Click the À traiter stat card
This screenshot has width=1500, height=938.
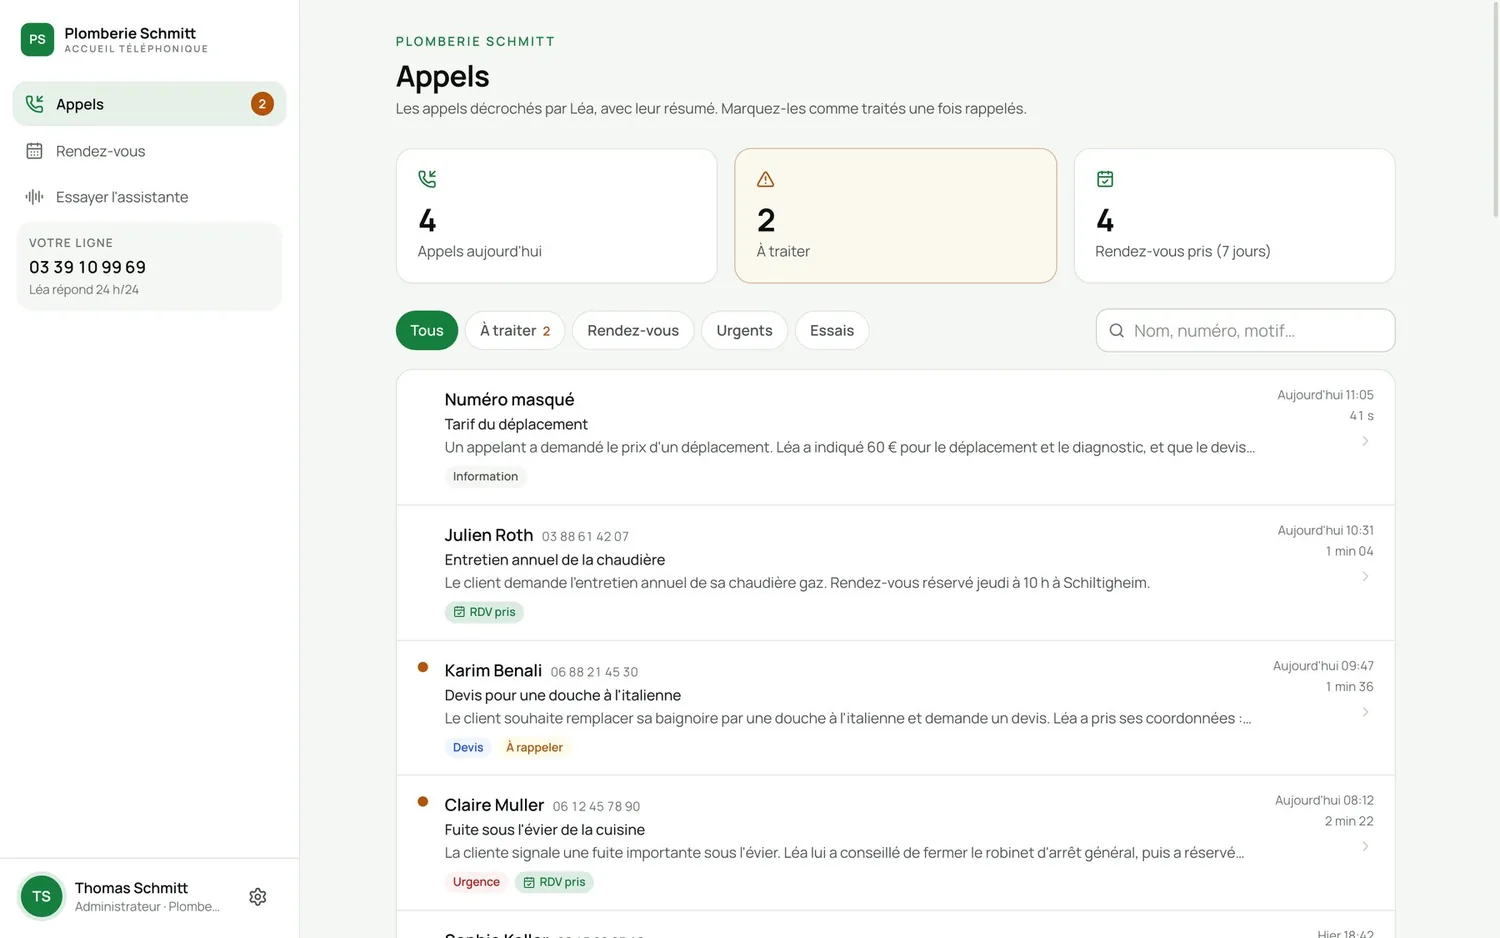(x=895, y=216)
